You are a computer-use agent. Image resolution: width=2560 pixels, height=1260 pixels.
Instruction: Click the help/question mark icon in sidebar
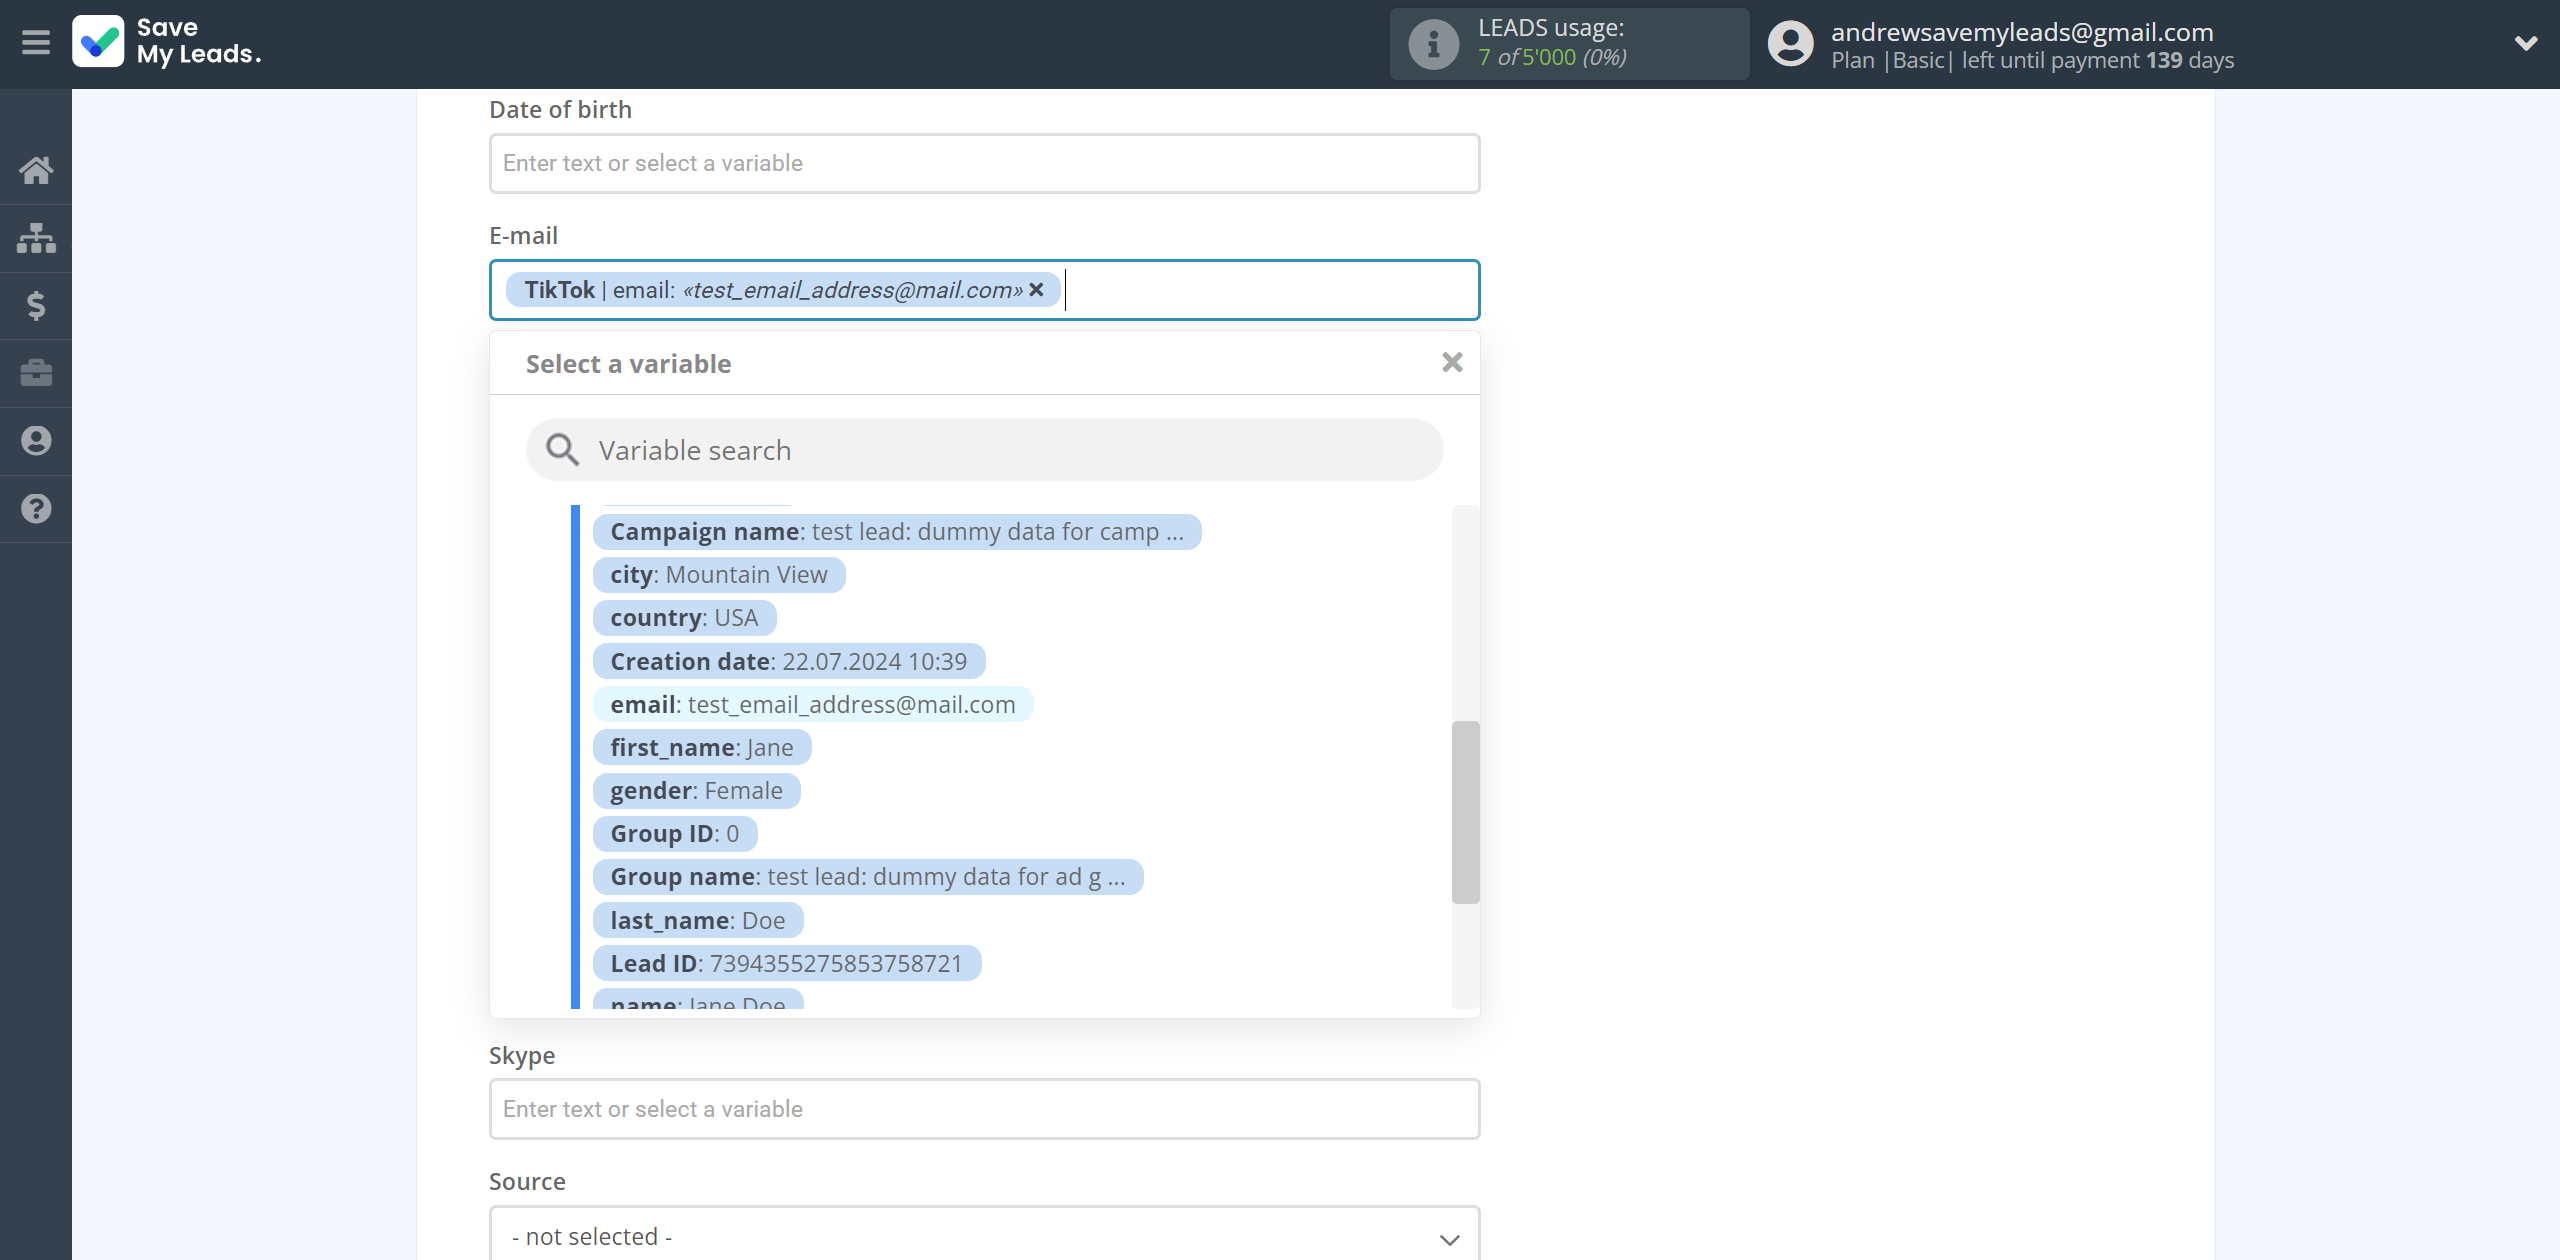(x=36, y=508)
